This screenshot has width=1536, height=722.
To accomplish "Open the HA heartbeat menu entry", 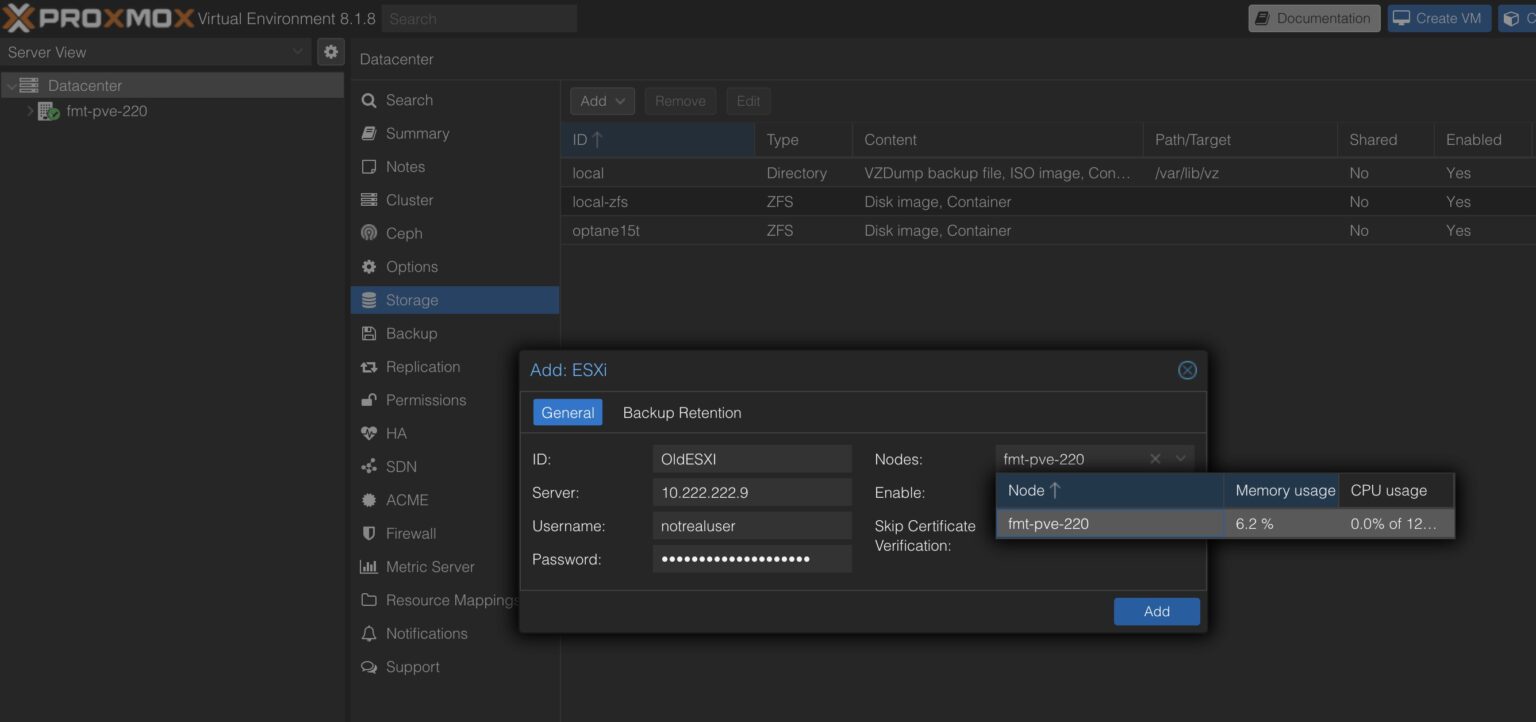I will point(396,433).
